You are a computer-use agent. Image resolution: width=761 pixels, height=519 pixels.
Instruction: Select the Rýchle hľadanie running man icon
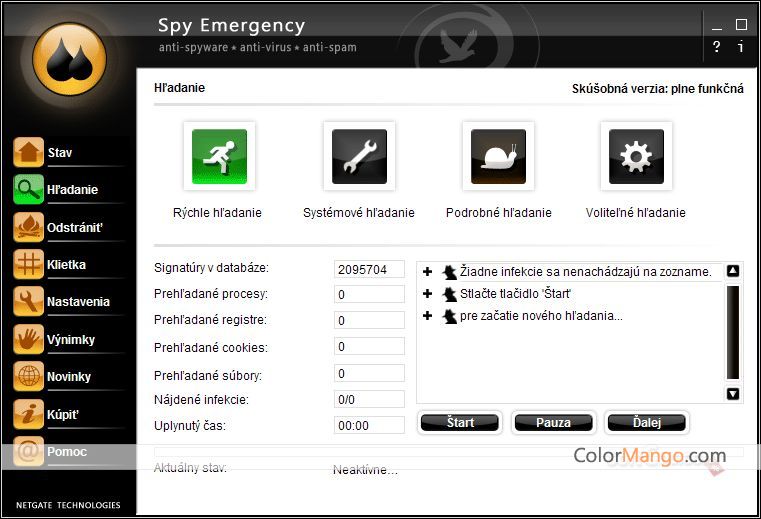[219, 156]
